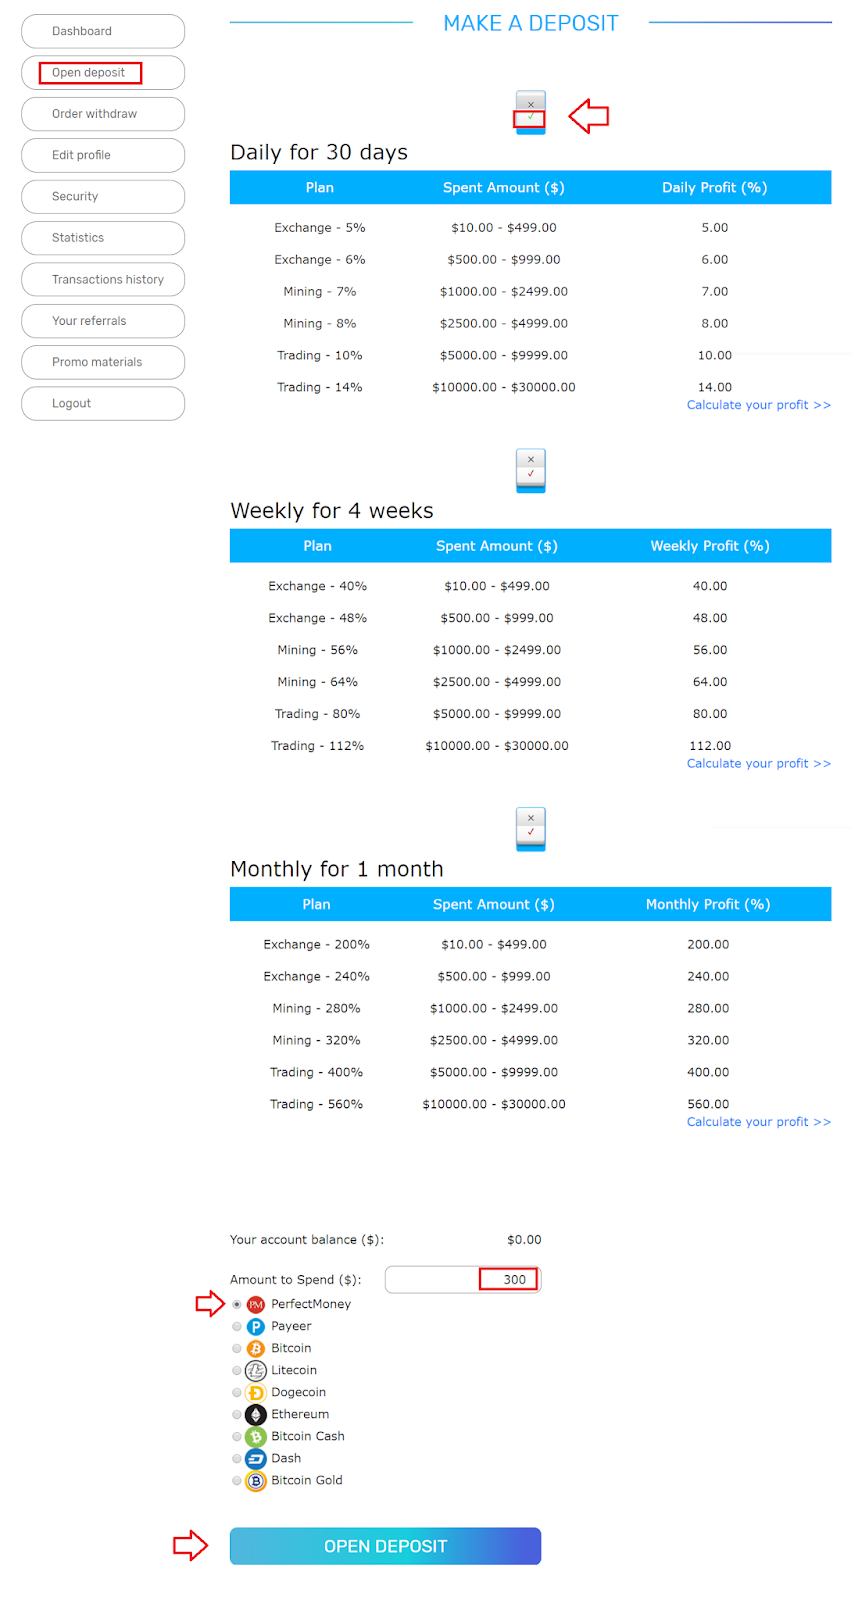Click the 'Monthly Profit (%)' column header
This screenshot has width=851, height=1600.
click(x=708, y=904)
